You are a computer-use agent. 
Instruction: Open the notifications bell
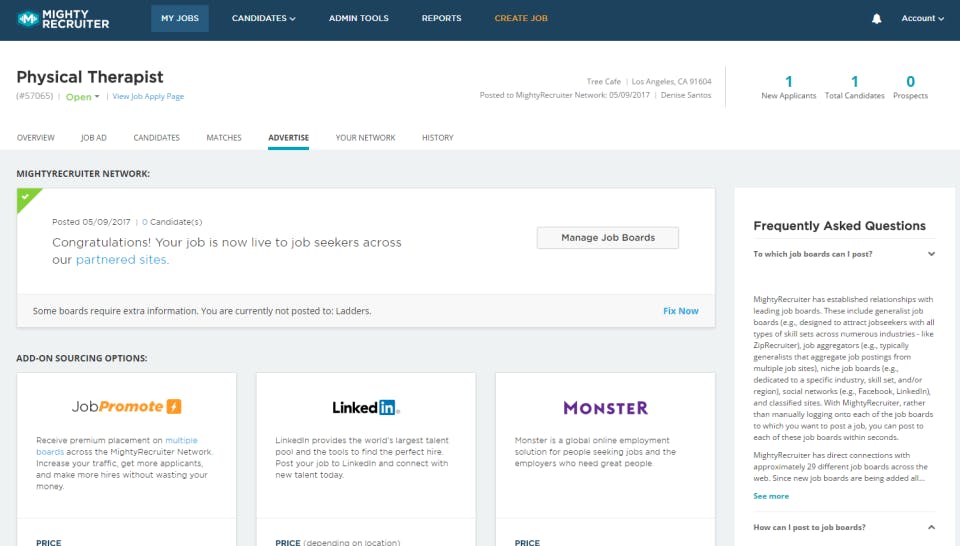(876, 19)
